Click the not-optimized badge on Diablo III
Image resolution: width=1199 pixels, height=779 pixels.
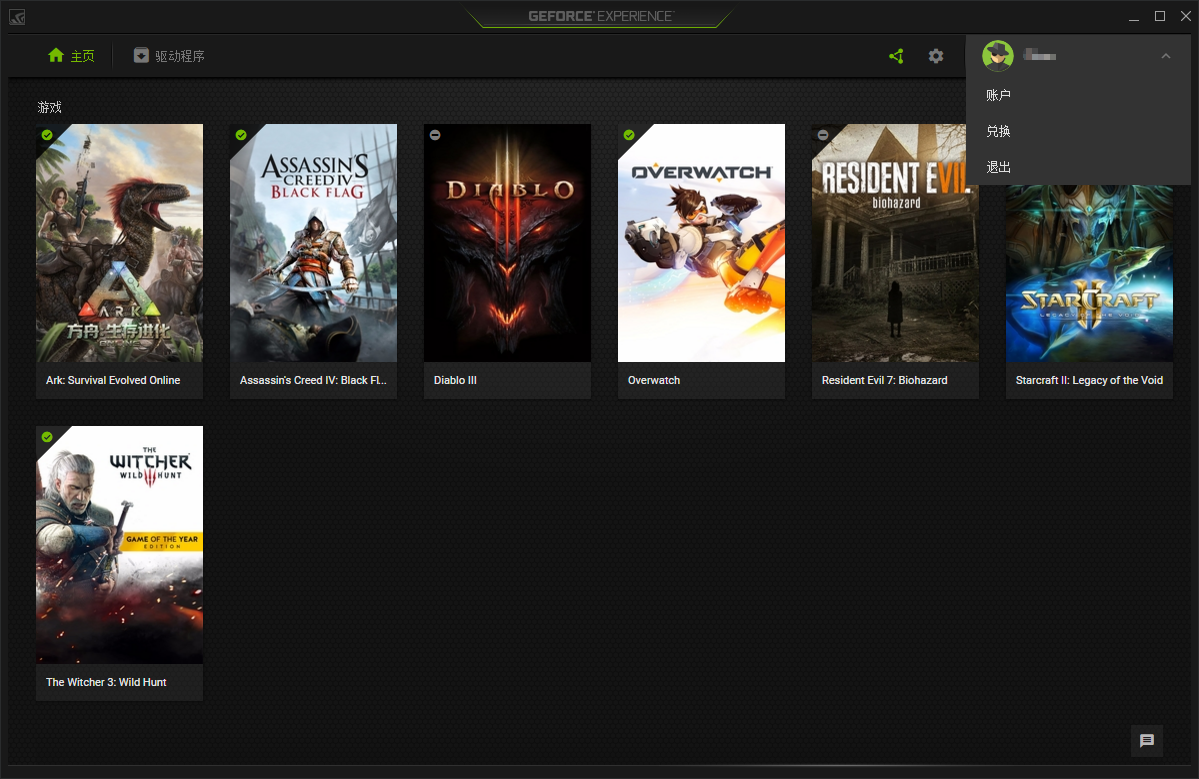(x=435, y=135)
